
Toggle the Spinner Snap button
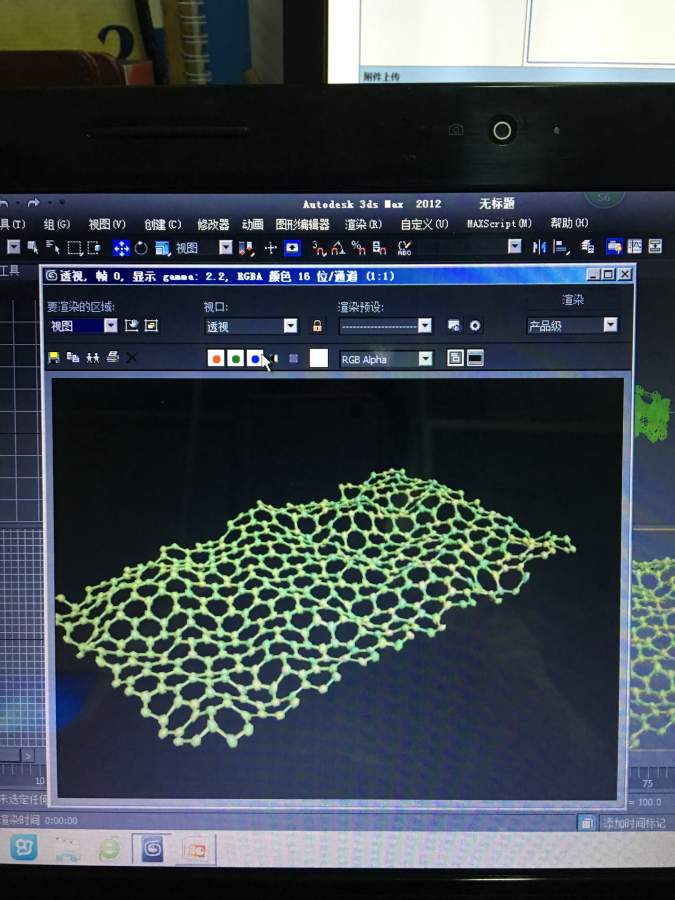(x=379, y=247)
